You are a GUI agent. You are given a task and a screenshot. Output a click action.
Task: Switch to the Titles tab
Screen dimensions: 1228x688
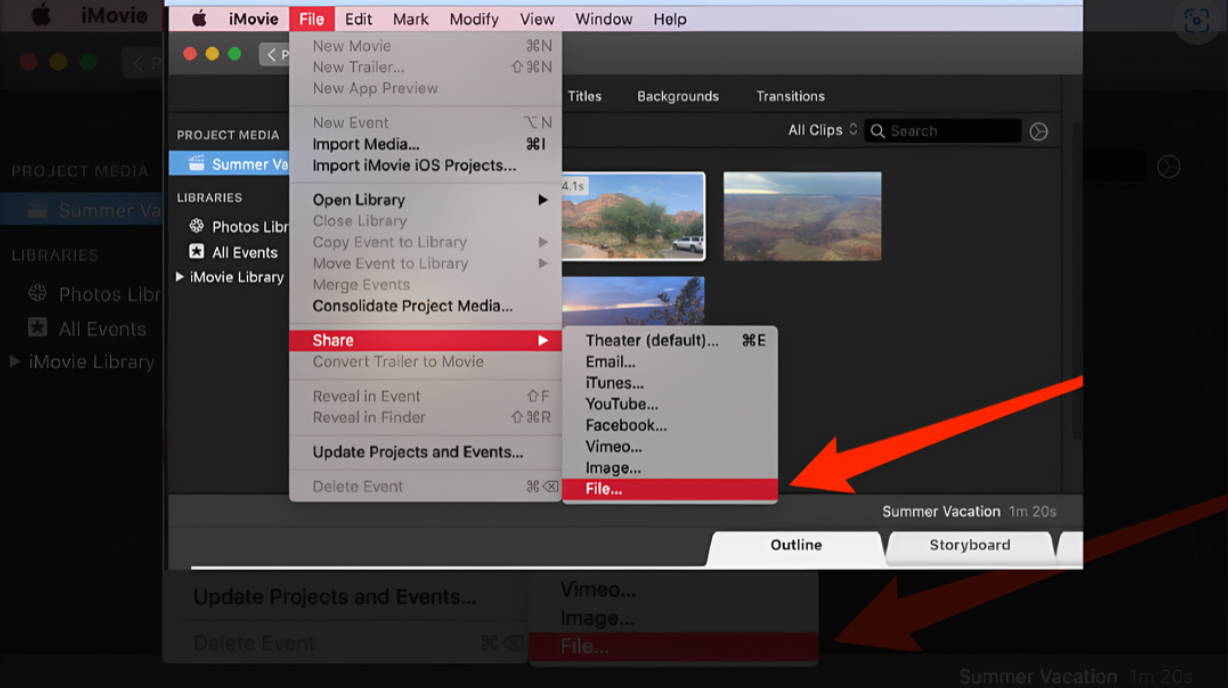click(584, 96)
